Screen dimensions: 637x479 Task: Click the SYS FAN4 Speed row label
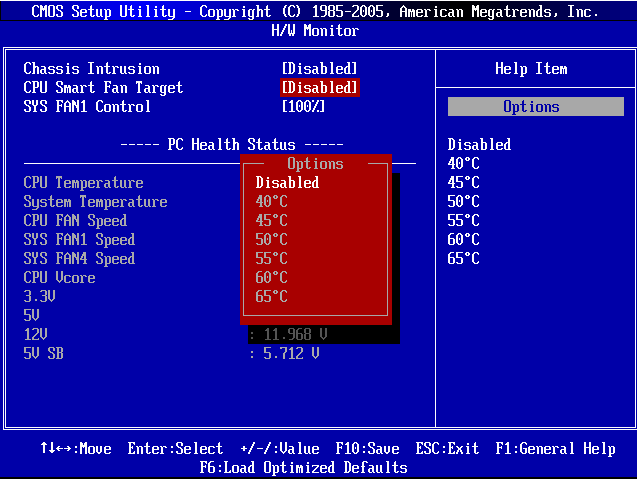[79, 259]
